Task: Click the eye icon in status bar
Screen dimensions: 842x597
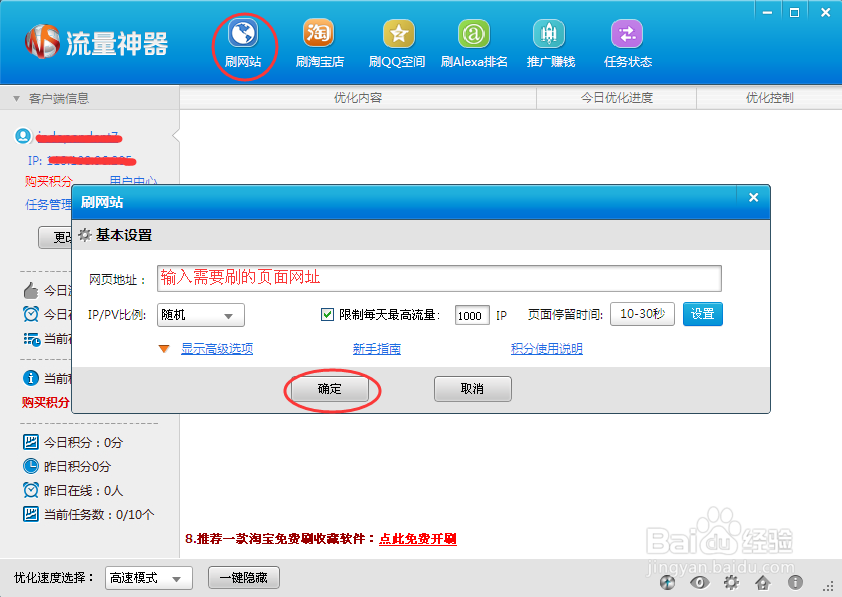Action: (700, 582)
